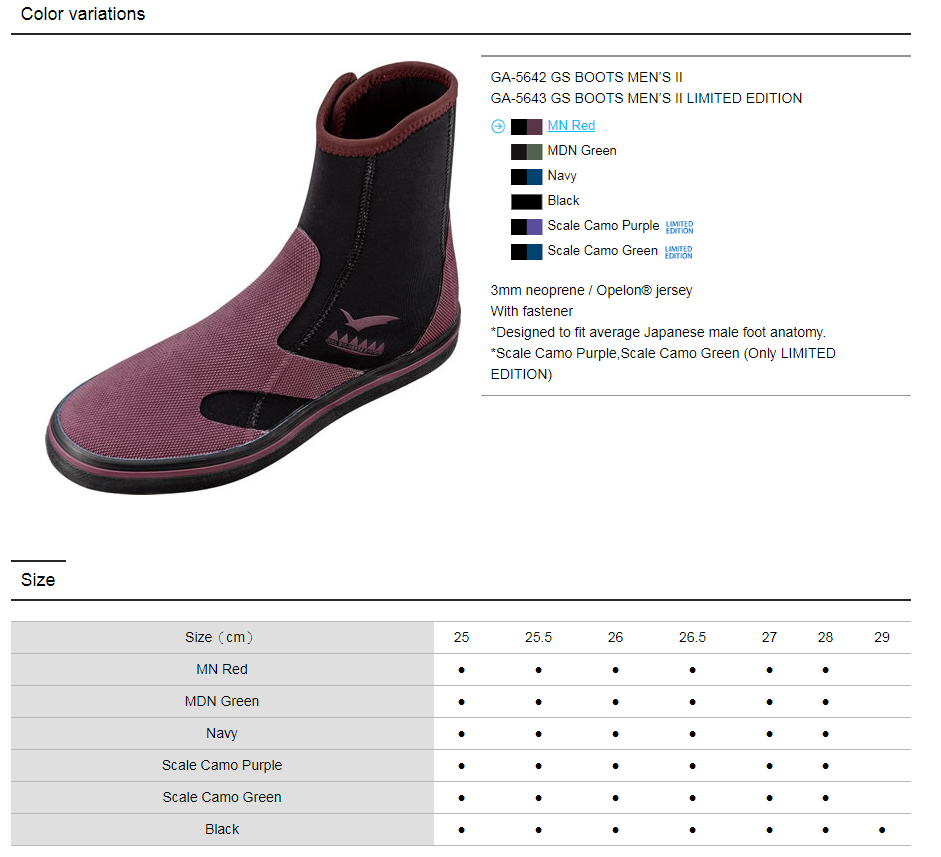Choose the Navy color label
This screenshot has width=941, height=857.
[x=562, y=176]
